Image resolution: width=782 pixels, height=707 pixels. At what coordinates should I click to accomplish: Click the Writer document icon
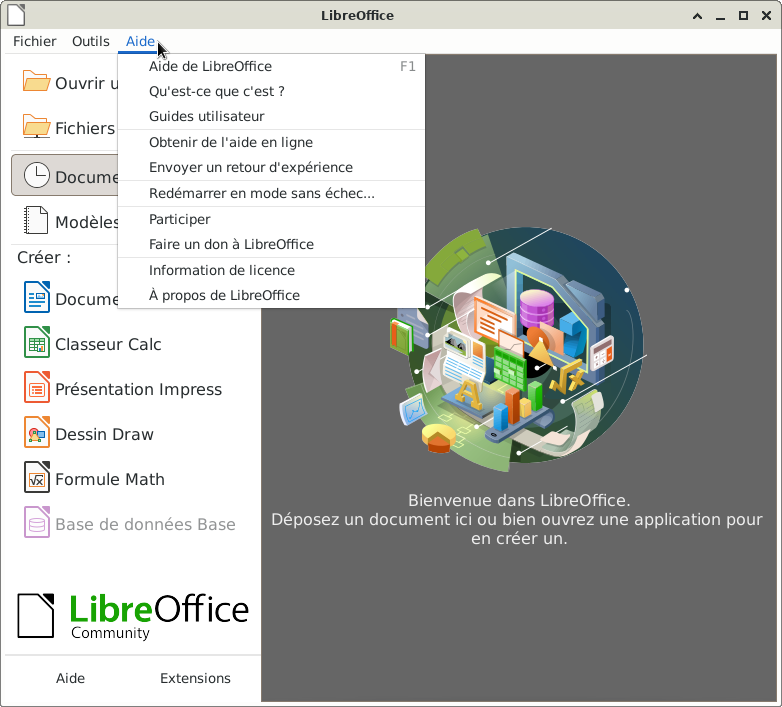point(37,297)
